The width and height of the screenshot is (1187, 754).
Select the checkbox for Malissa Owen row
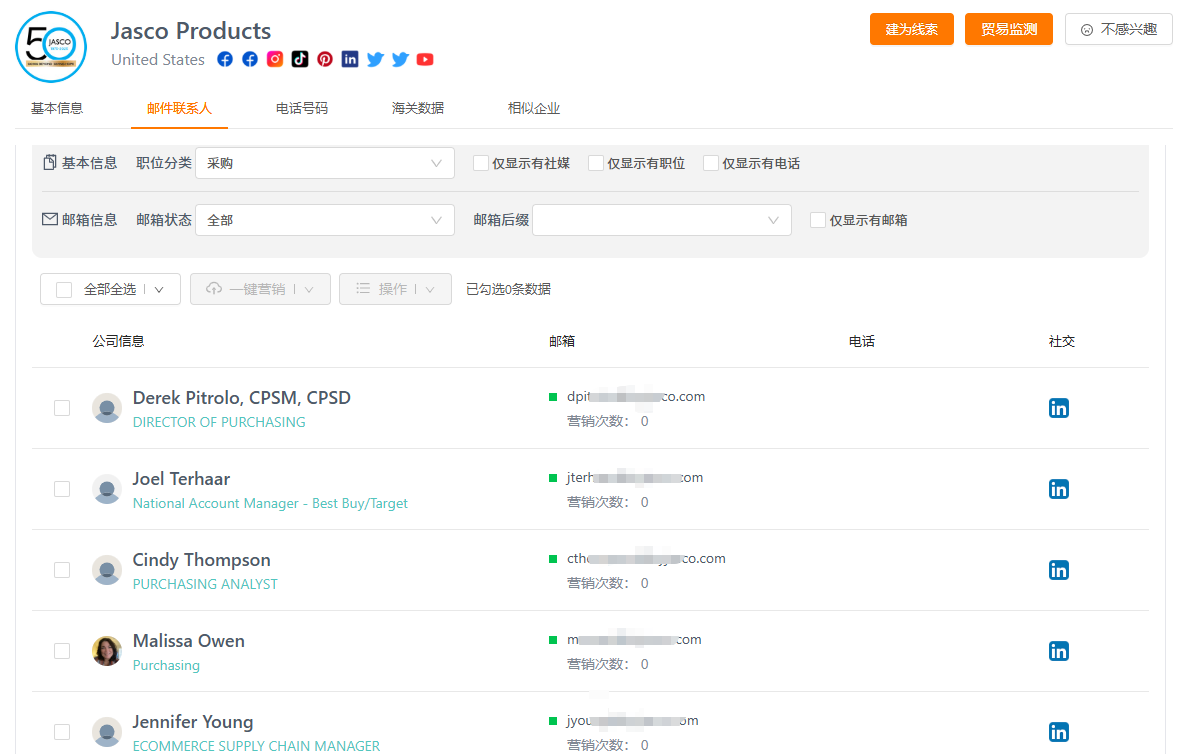pos(62,651)
